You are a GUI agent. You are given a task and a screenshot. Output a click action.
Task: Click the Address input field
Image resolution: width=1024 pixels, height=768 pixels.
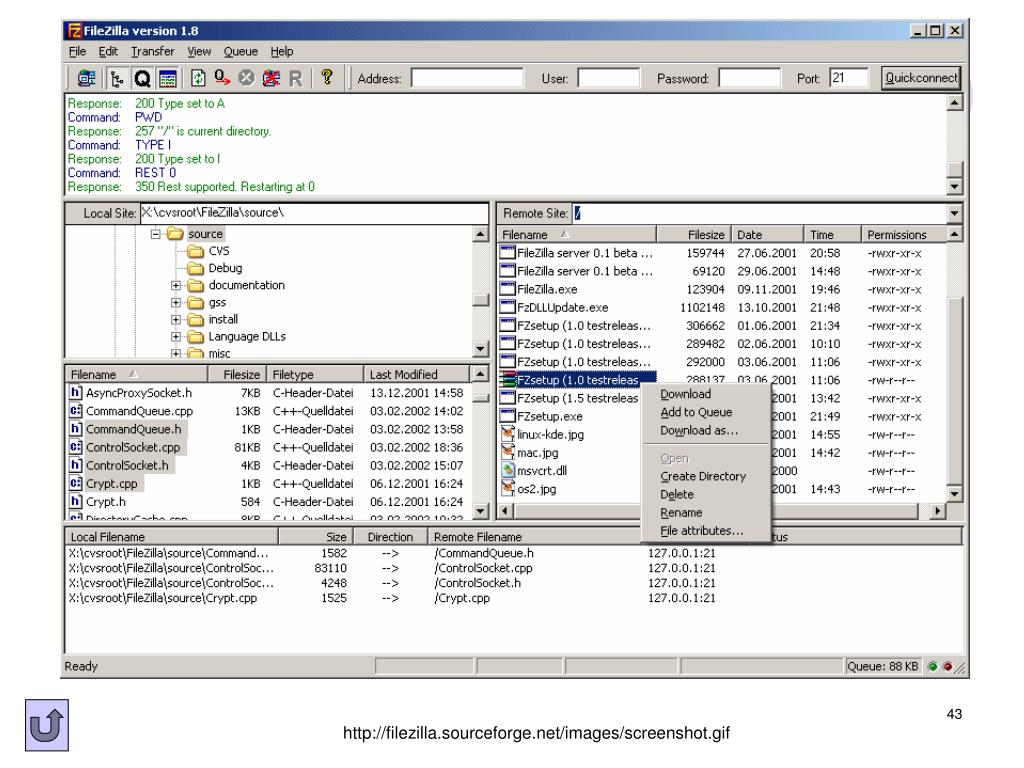click(467, 78)
